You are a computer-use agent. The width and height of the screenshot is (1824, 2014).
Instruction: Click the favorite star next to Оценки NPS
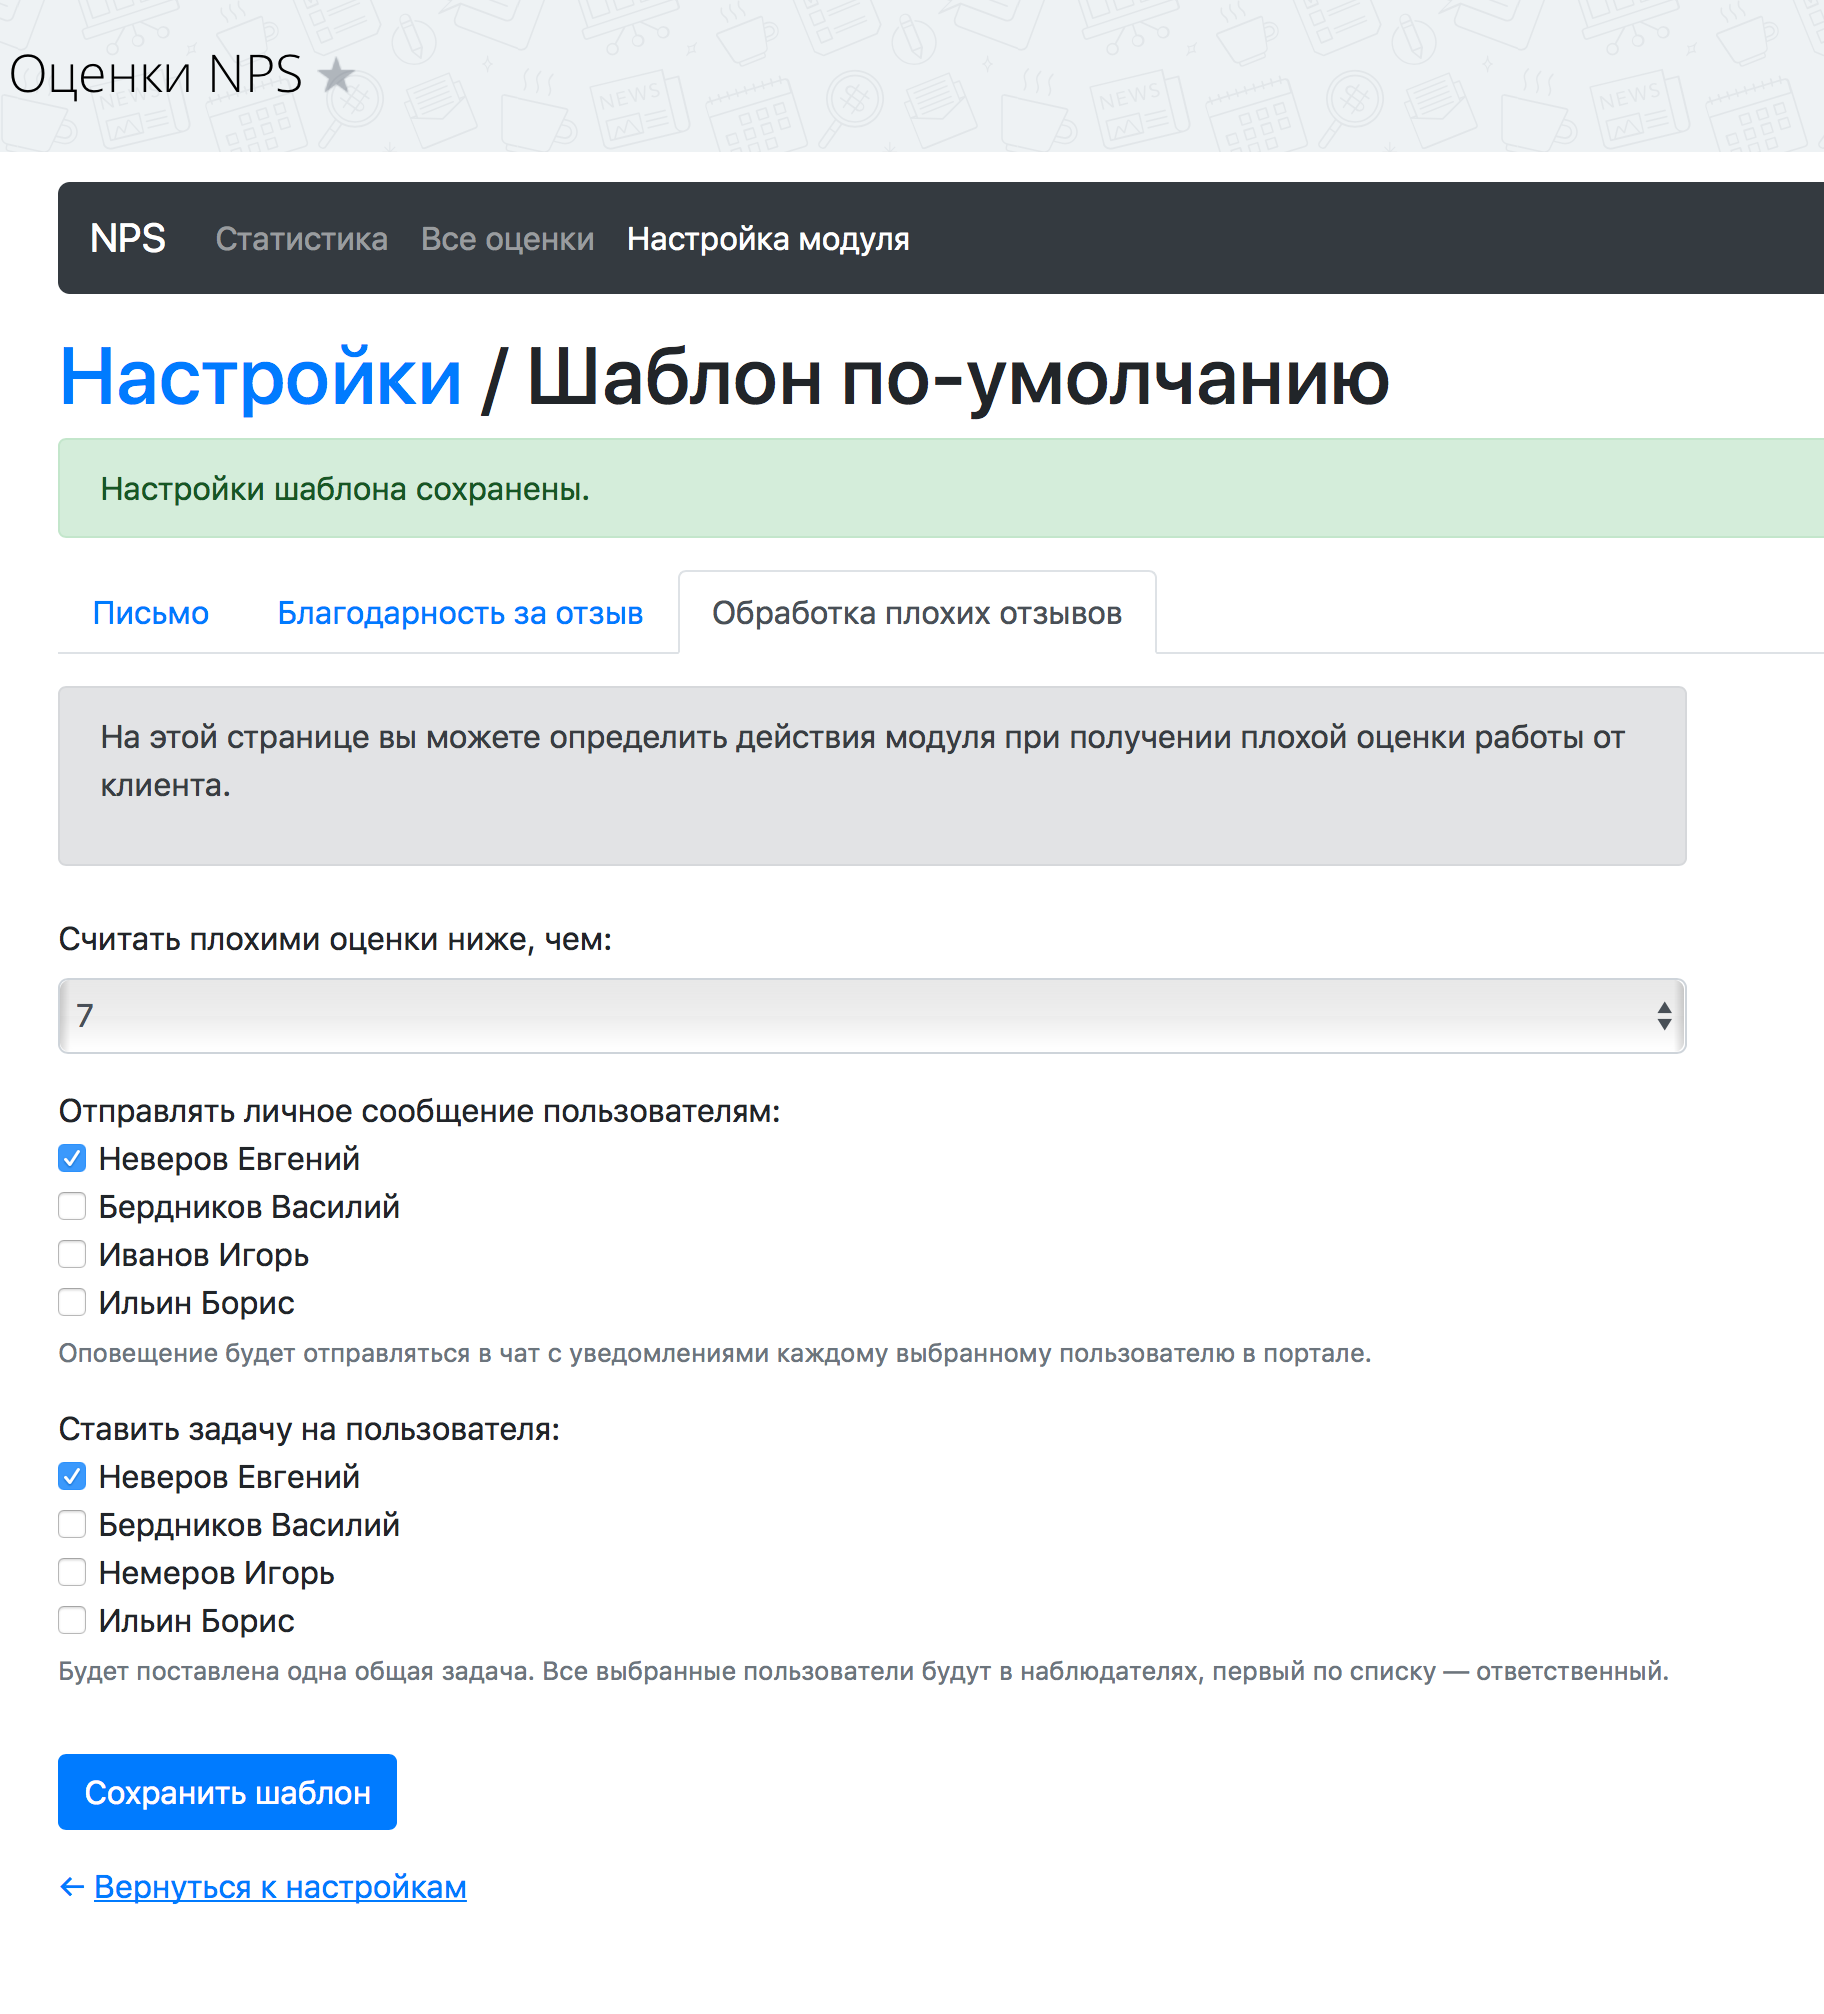tap(337, 75)
